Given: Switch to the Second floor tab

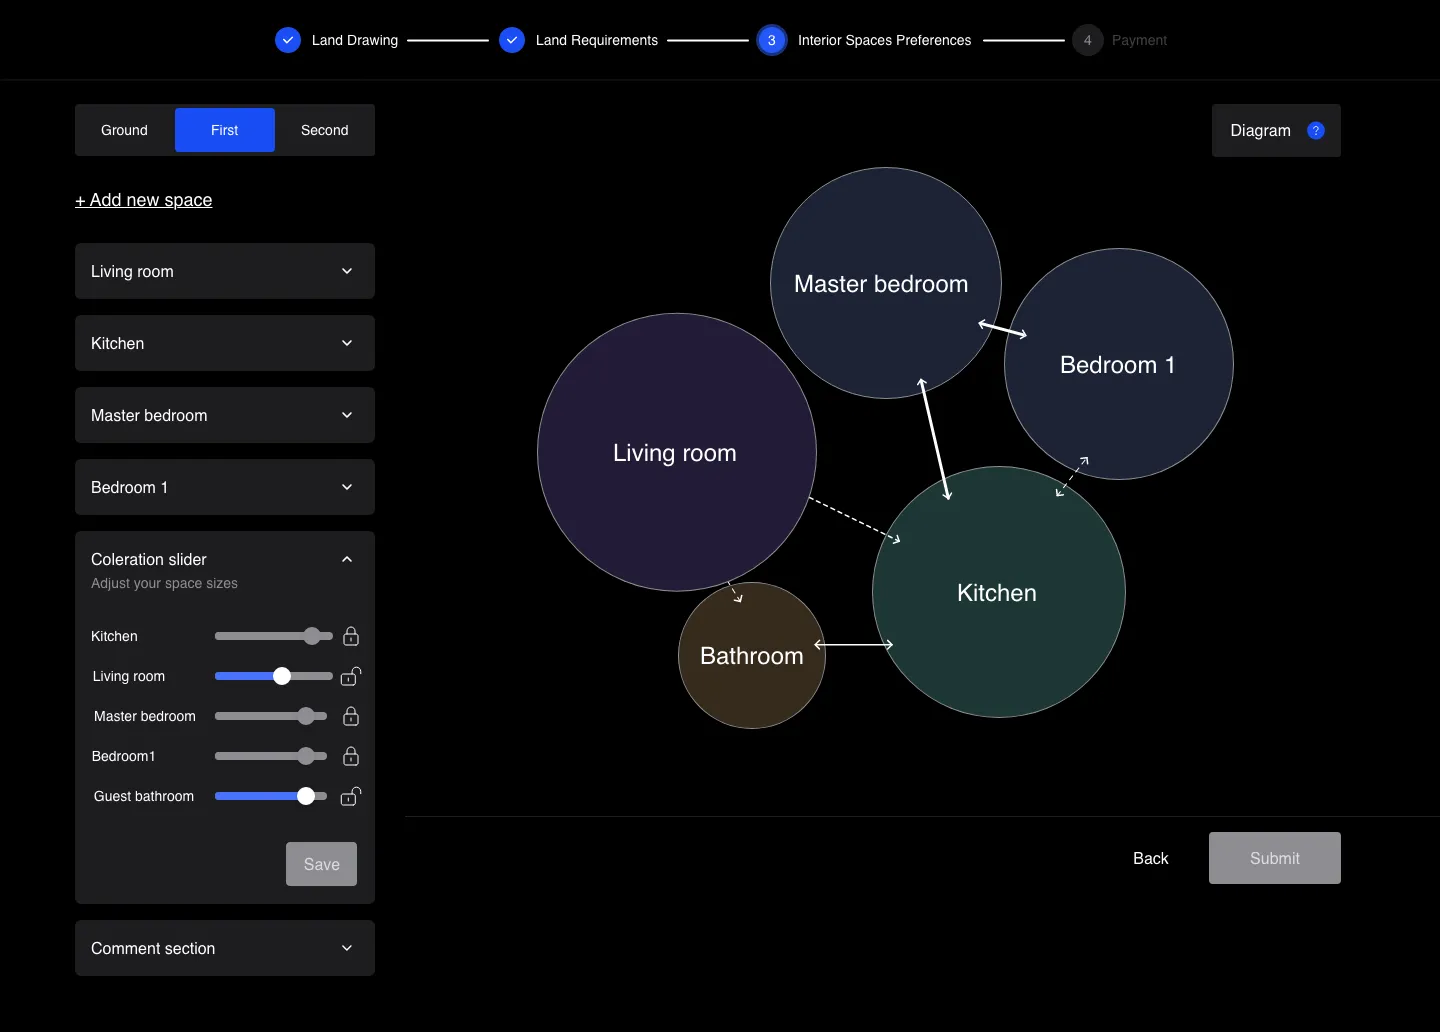Looking at the screenshot, I should [x=323, y=130].
